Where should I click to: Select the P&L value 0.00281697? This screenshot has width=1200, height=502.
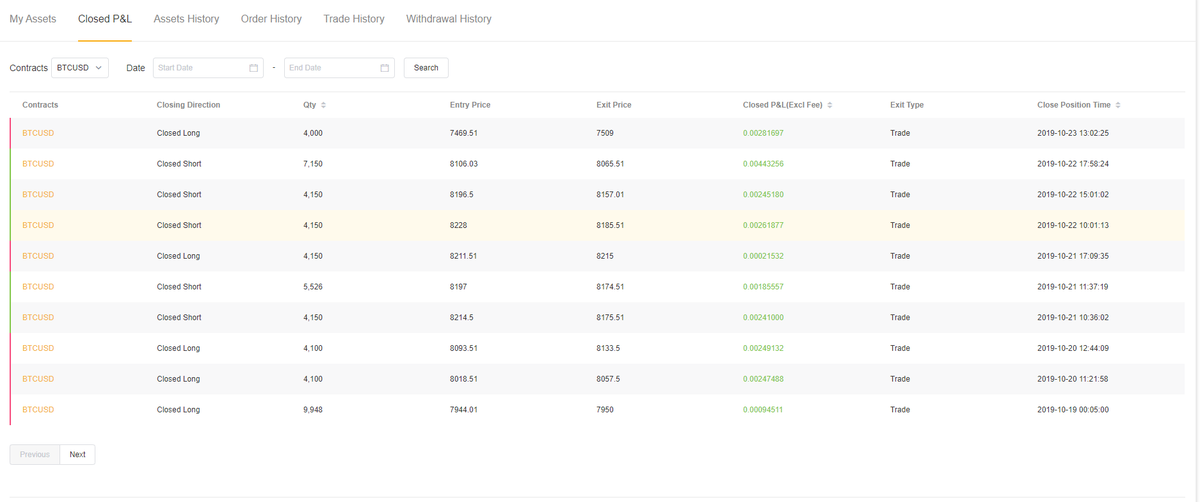[x=763, y=133]
